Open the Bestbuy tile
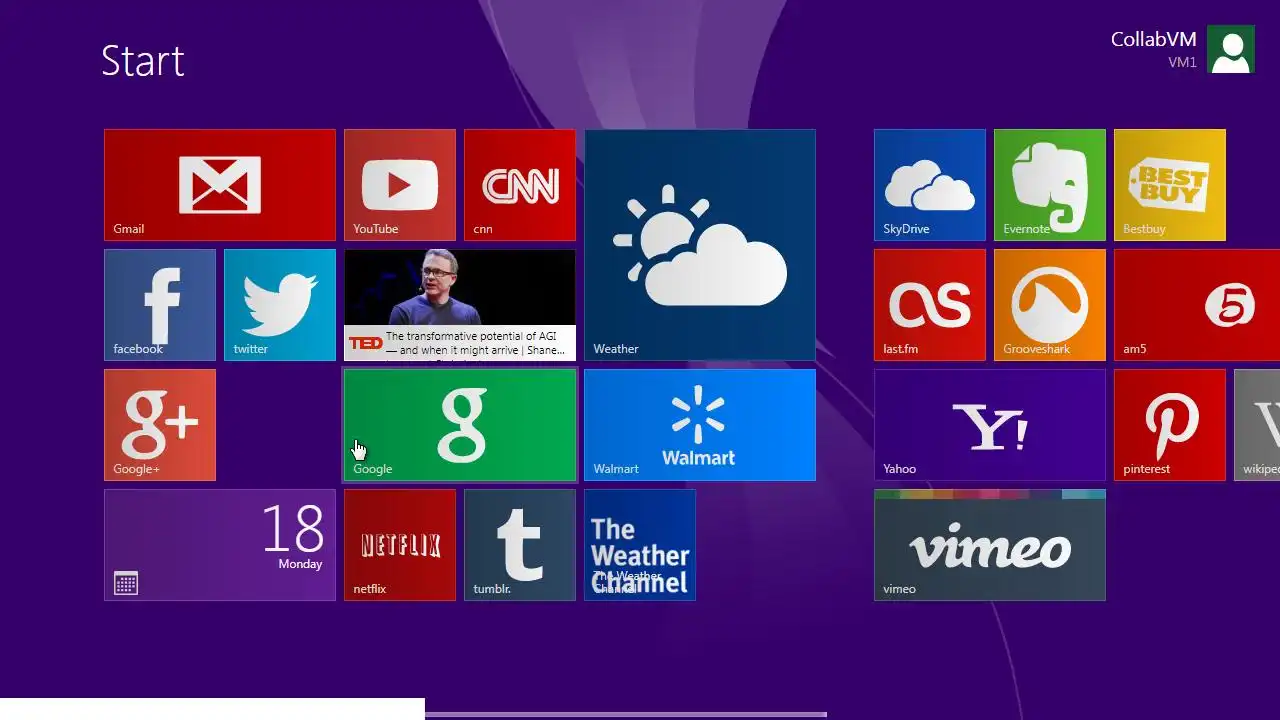Image resolution: width=1280 pixels, height=720 pixels. pos(1170,185)
